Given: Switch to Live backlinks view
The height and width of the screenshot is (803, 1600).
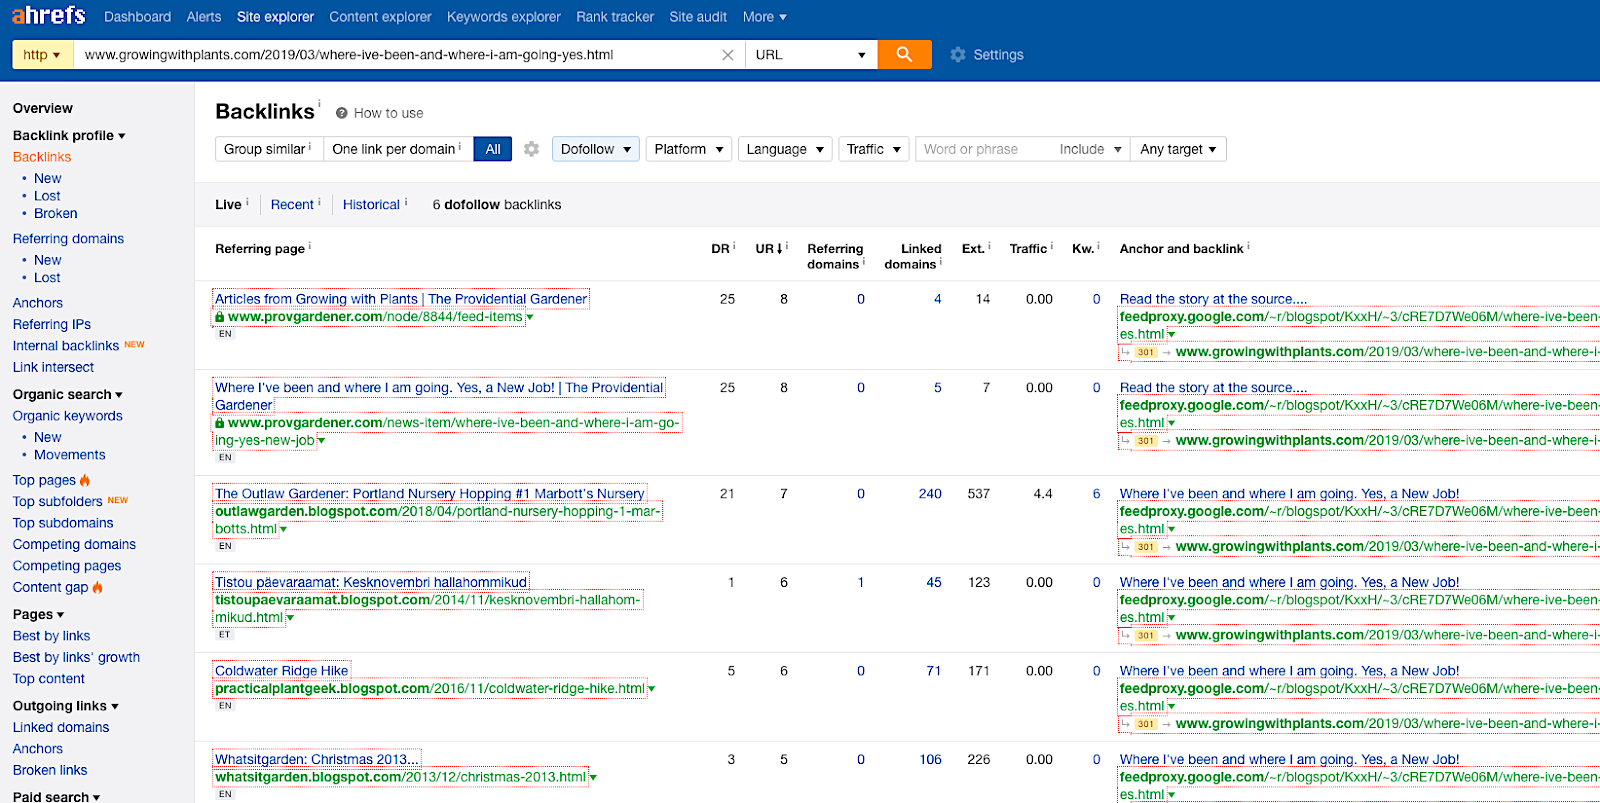Looking at the screenshot, I should 228,204.
